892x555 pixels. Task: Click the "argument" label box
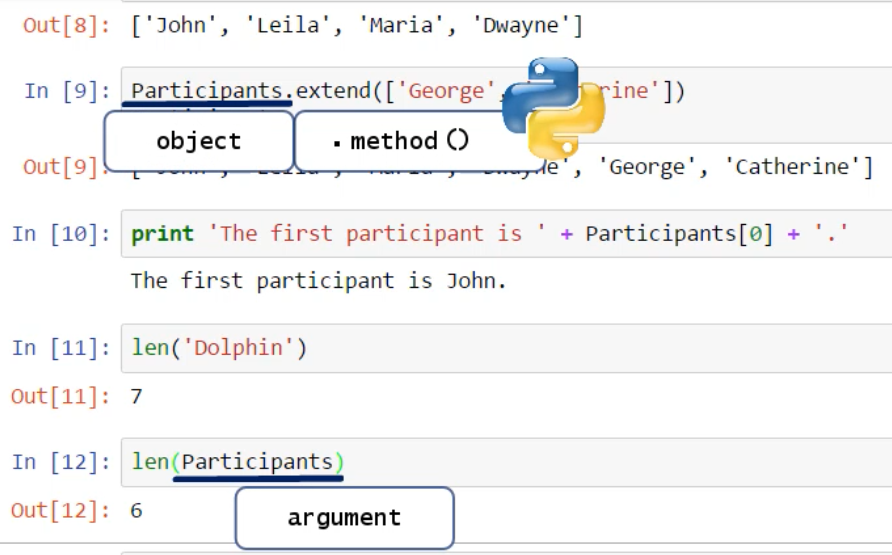(x=344, y=517)
